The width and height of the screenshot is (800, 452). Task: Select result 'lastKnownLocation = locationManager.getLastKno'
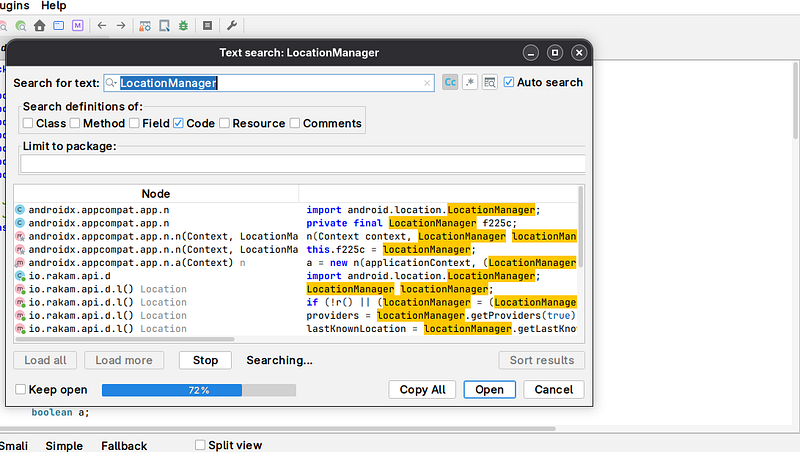click(x=441, y=329)
